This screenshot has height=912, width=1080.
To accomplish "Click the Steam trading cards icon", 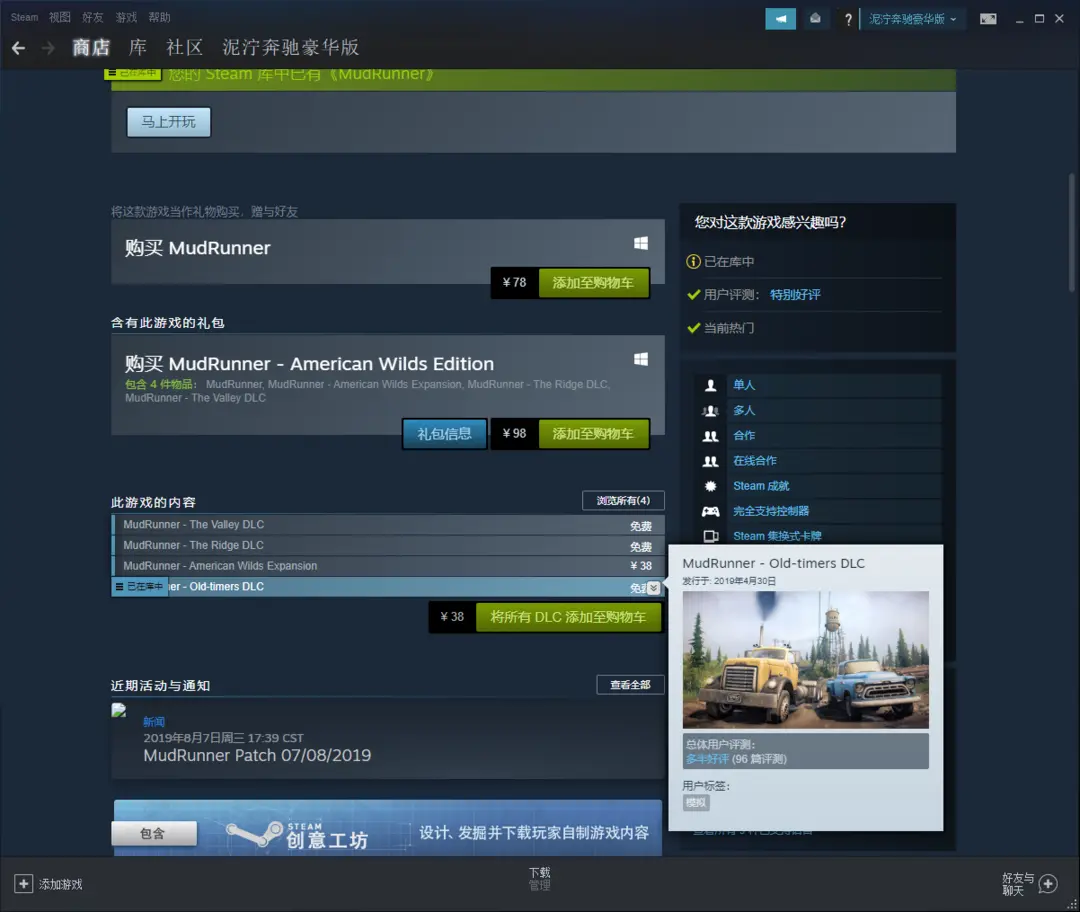I will coord(710,536).
